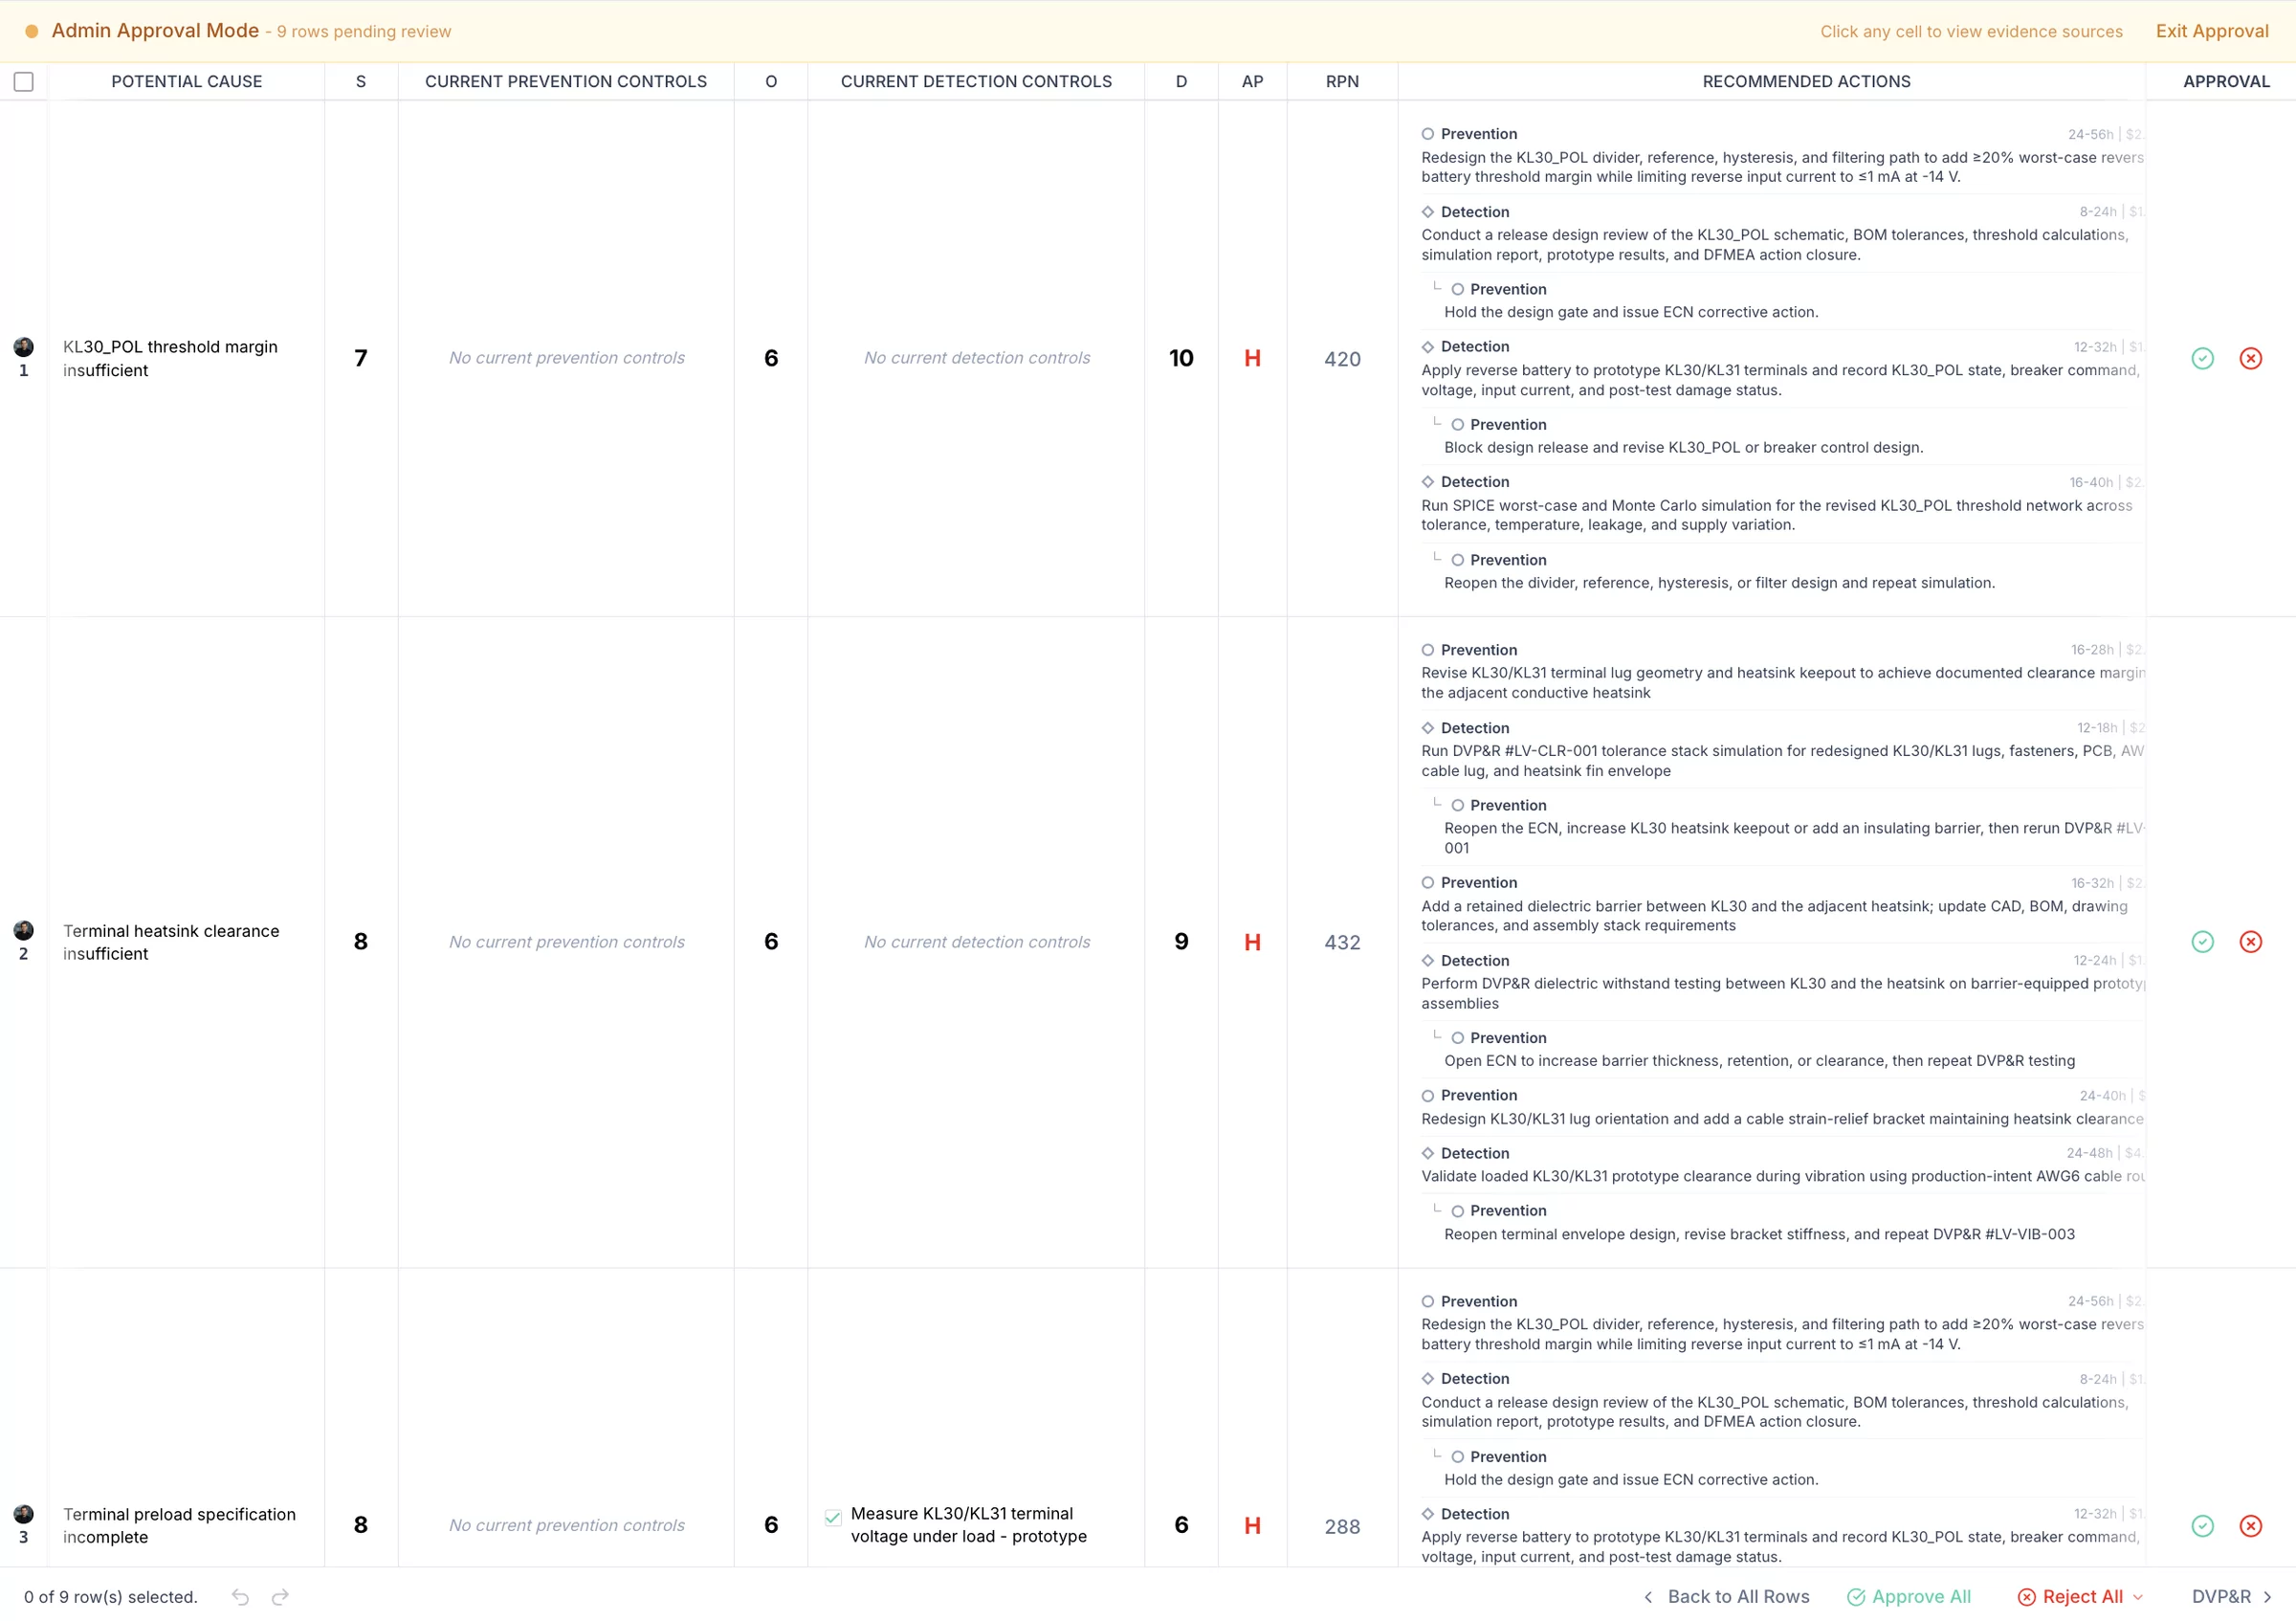Open RPN value 432 cell

coord(1341,942)
